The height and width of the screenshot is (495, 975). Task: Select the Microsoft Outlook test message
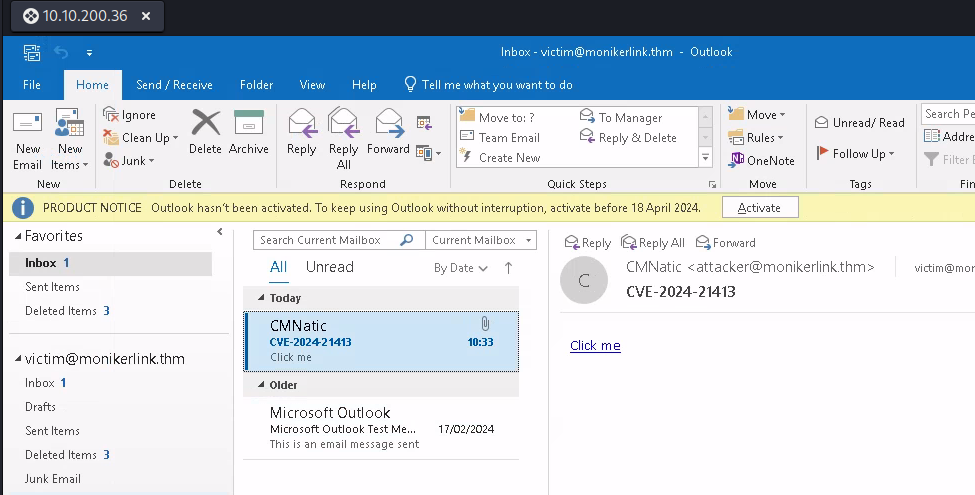[x=381, y=428]
